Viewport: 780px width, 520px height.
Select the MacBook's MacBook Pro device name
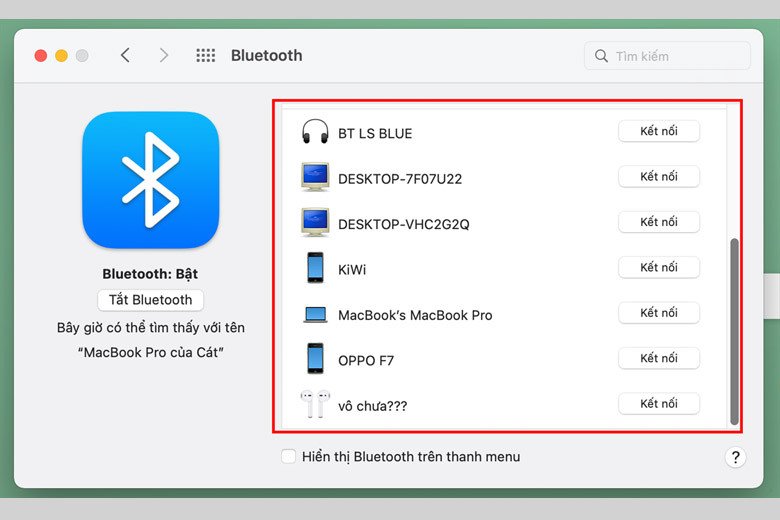pos(415,315)
